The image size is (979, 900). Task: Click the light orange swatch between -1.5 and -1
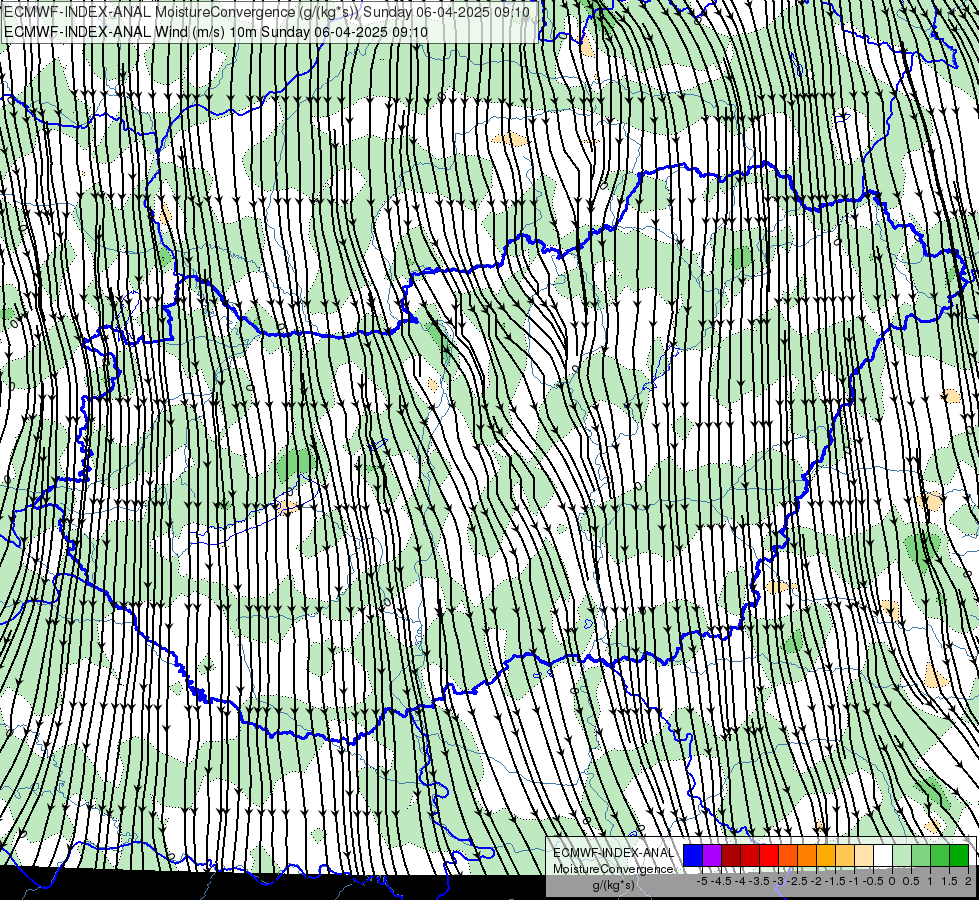845,855
